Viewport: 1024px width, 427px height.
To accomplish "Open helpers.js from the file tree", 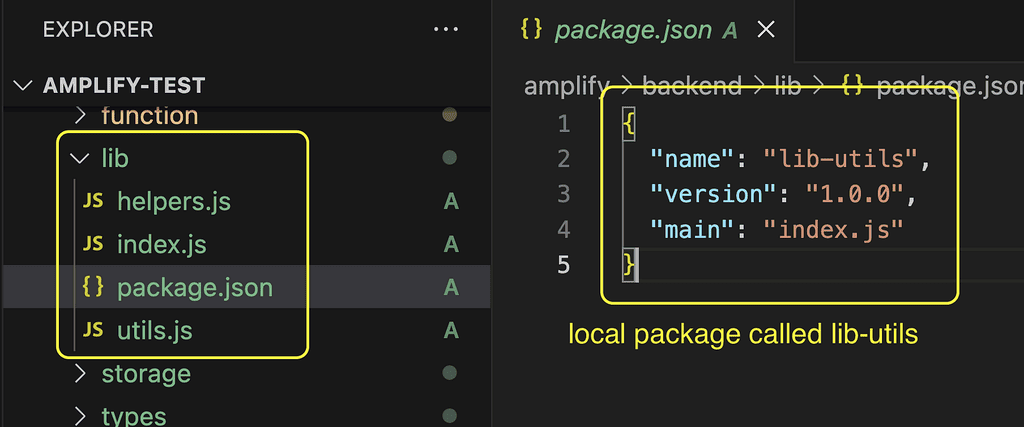I will [x=173, y=202].
